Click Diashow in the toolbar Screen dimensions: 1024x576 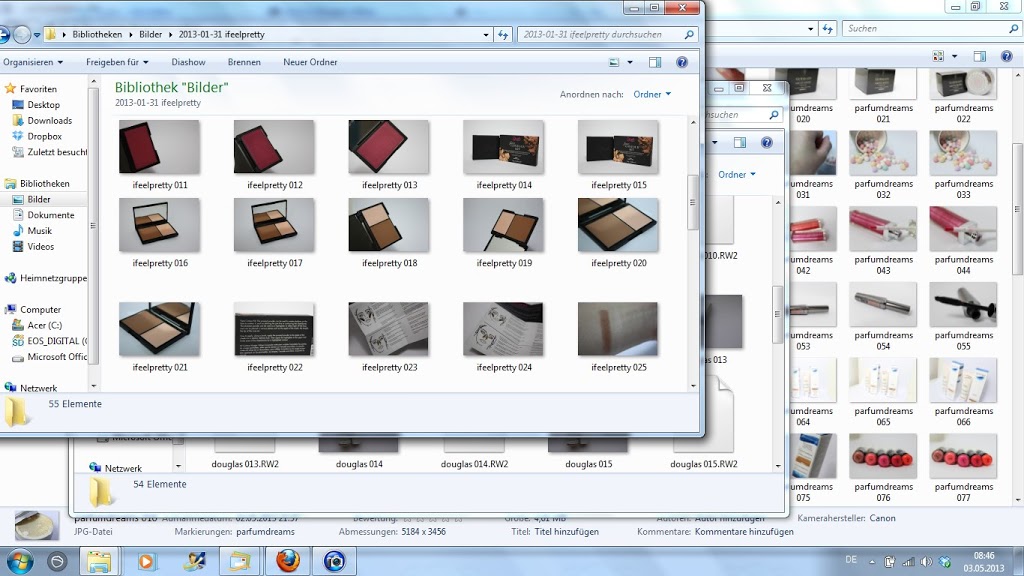pos(188,62)
